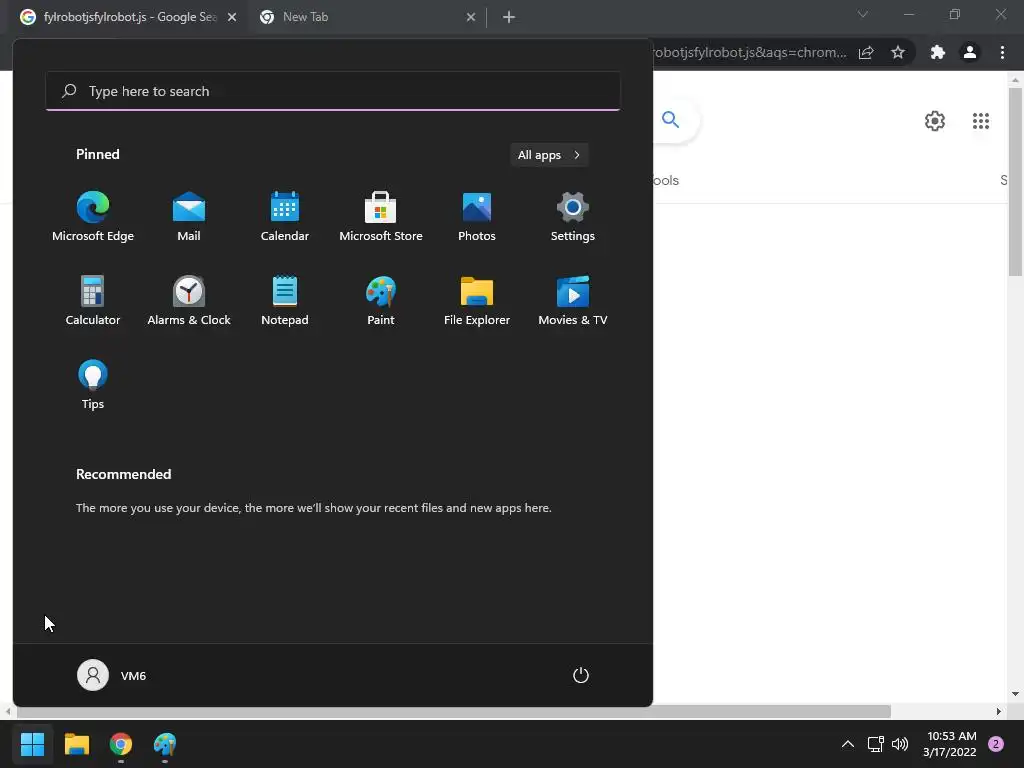Share this page from the address bar
The width and height of the screenshot is (1024, 768).
click(867, 52)
